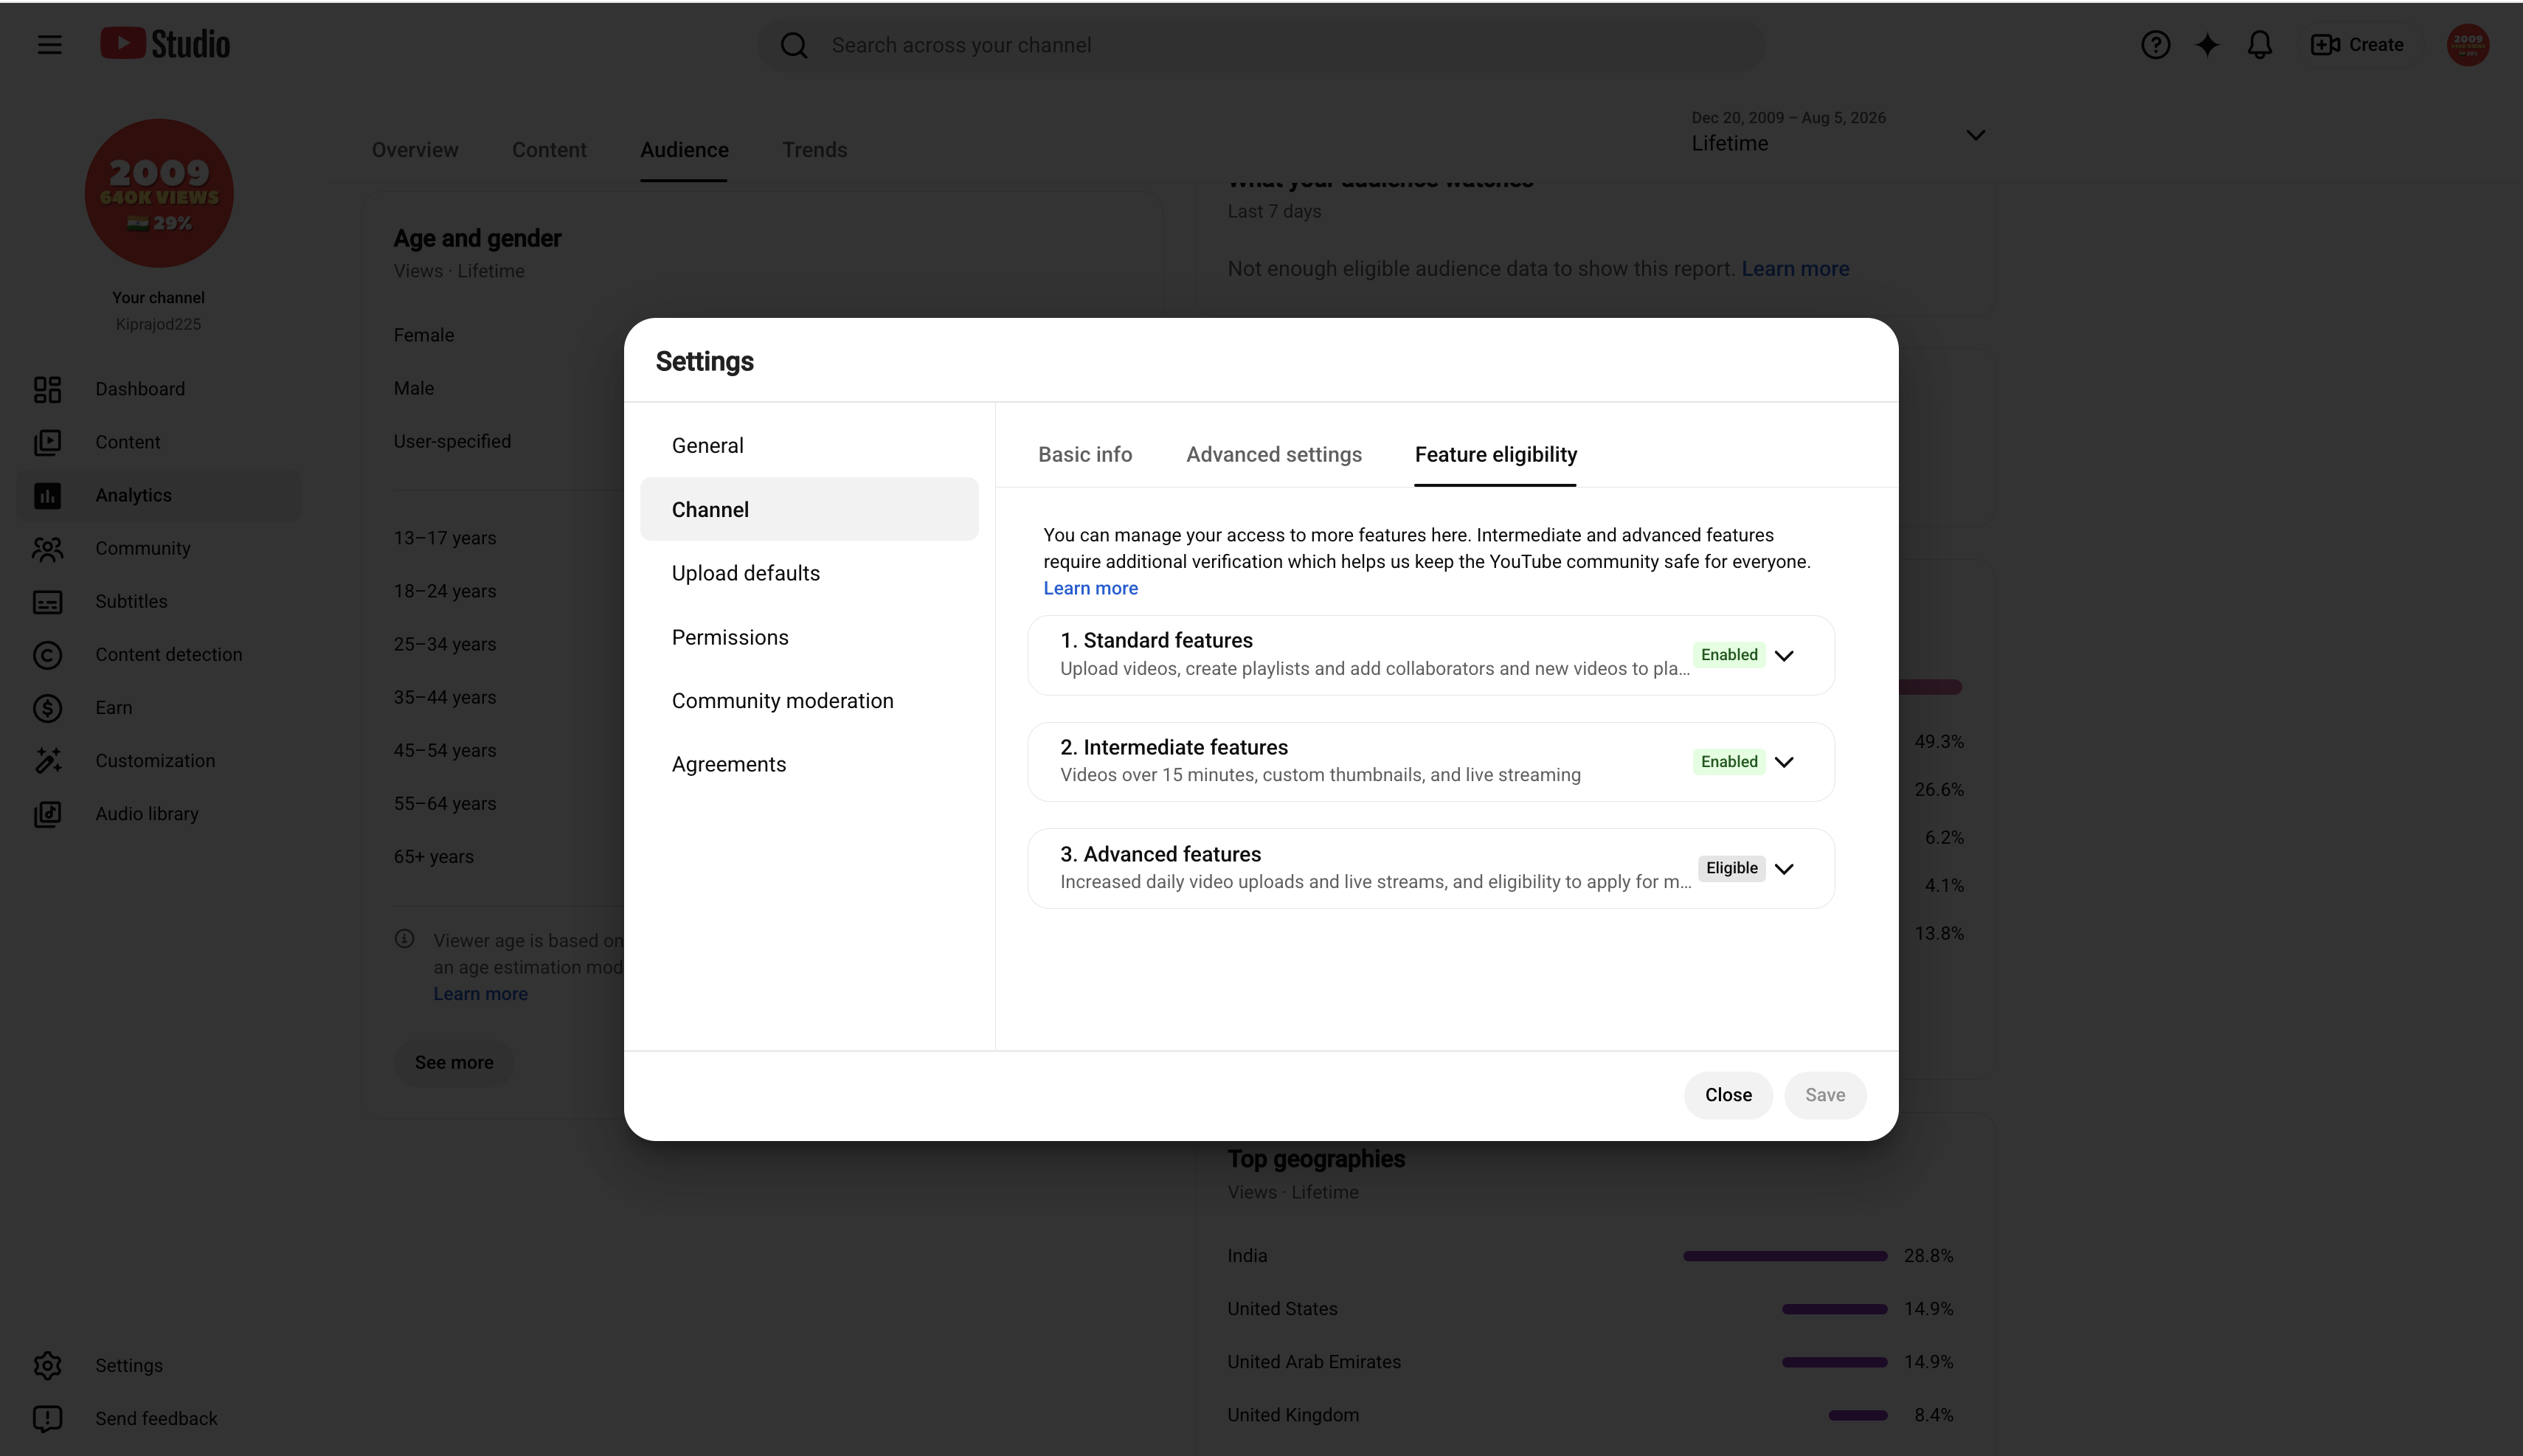Click the Standard features Enabled badge

tap(1729, 655)
